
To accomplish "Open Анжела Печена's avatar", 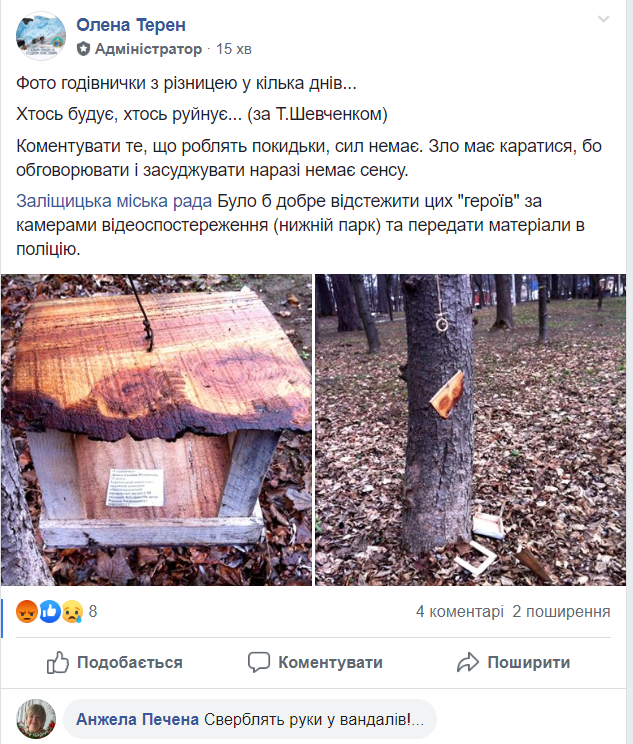I will tap(36, 719).
